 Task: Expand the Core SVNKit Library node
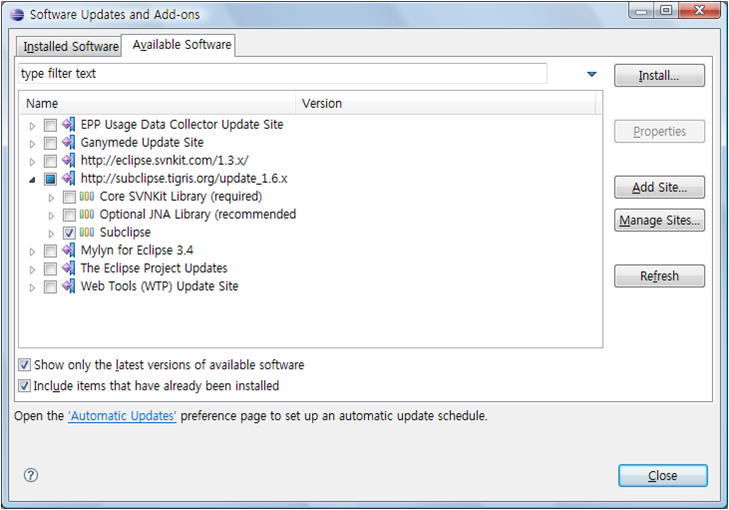coord(51,198)
